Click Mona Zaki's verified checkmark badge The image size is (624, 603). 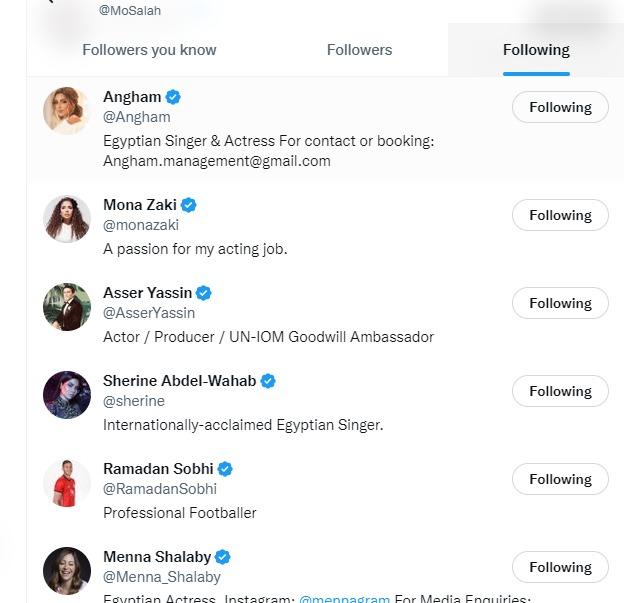189,205
